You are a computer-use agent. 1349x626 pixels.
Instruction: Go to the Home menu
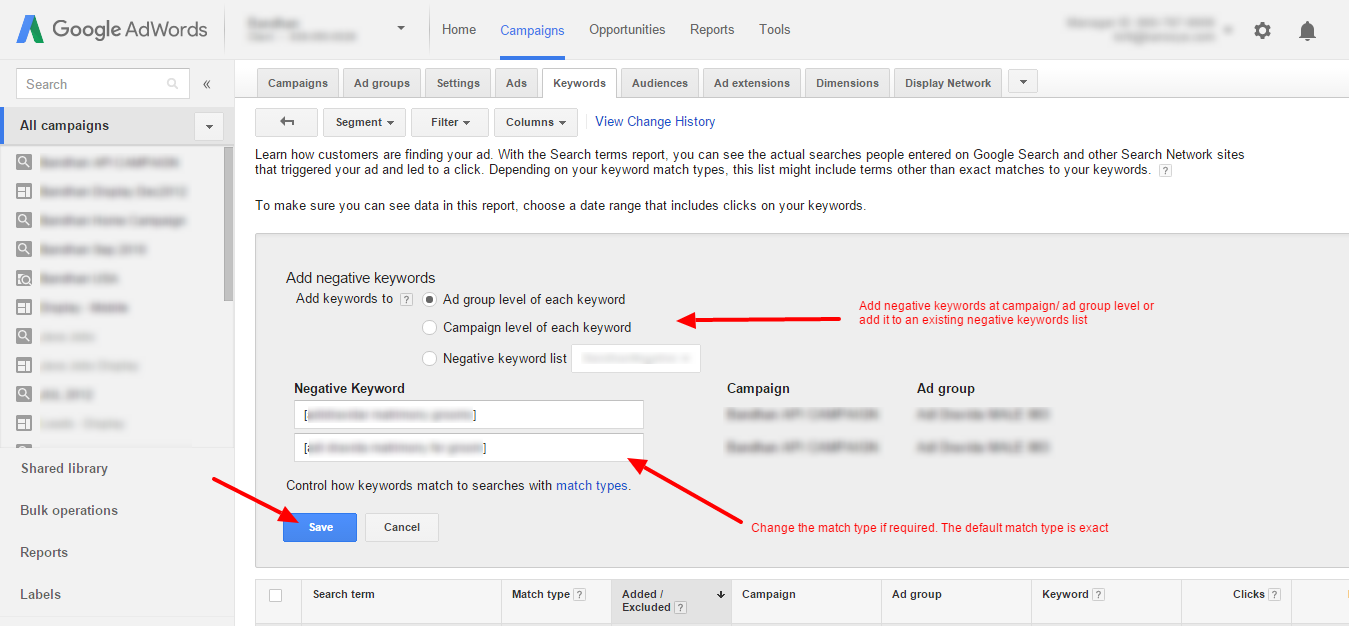click(x=459, y=29)
